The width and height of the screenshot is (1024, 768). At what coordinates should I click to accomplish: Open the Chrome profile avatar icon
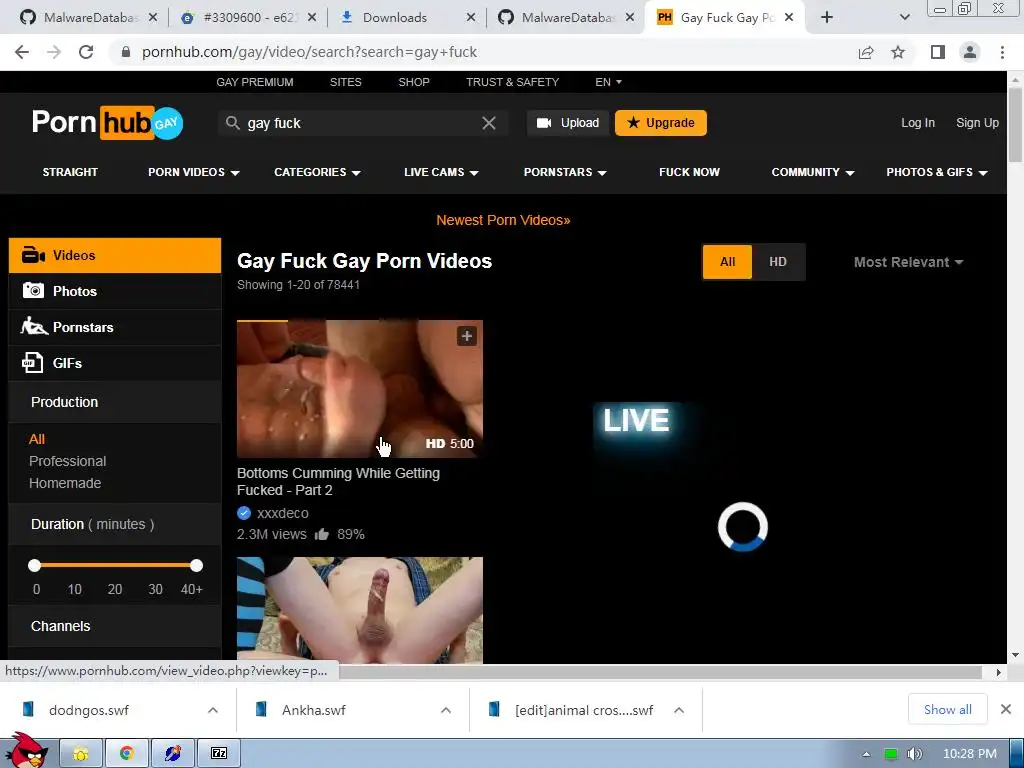[970, 52]
